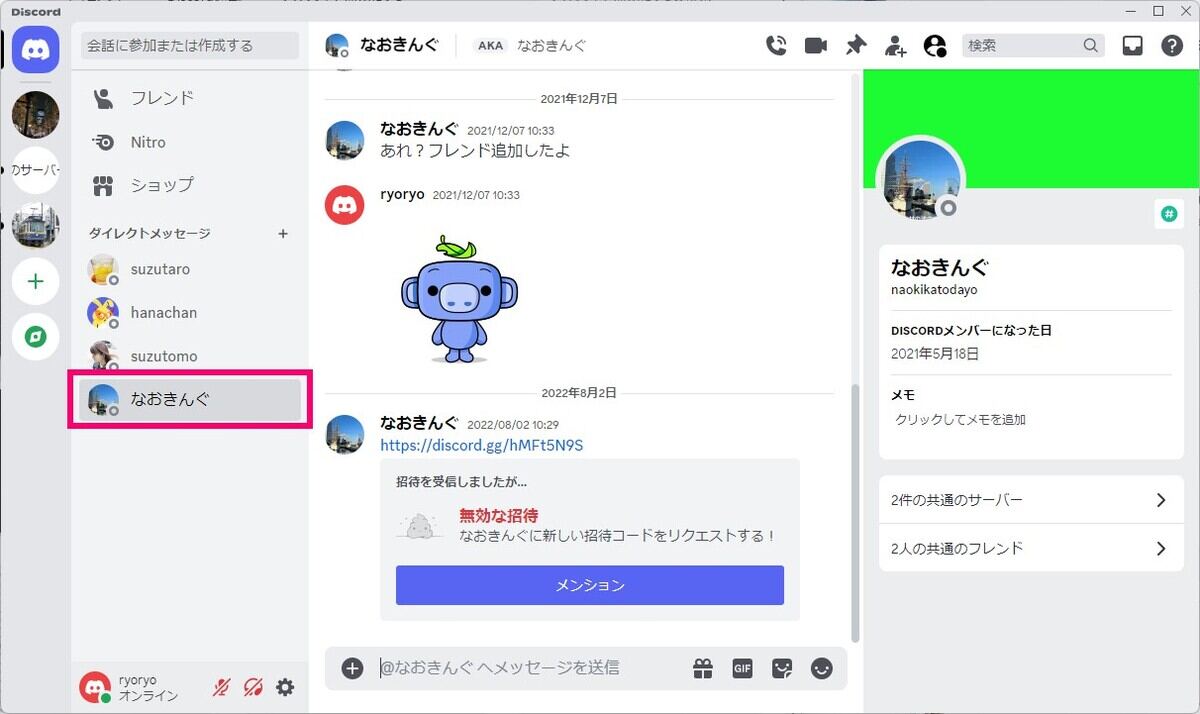1200x714 pixels.
Task: Deafen audio with the headphone icon
Action: point(253,687)
